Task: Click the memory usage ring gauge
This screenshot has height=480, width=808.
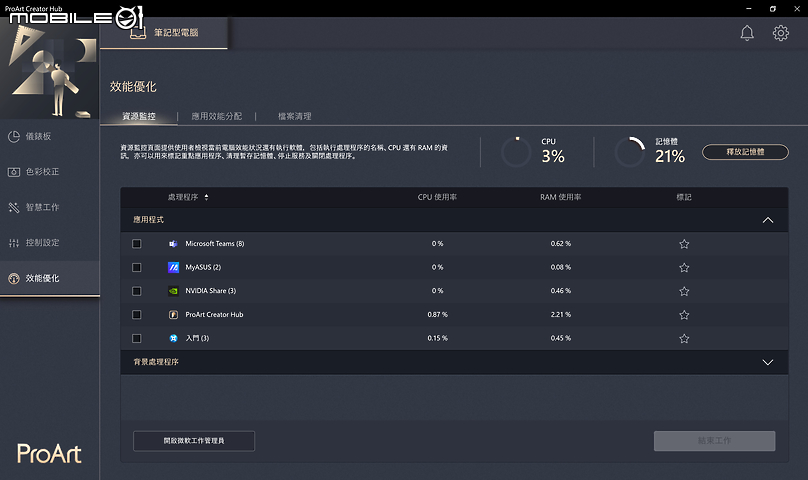Action: 630,152
